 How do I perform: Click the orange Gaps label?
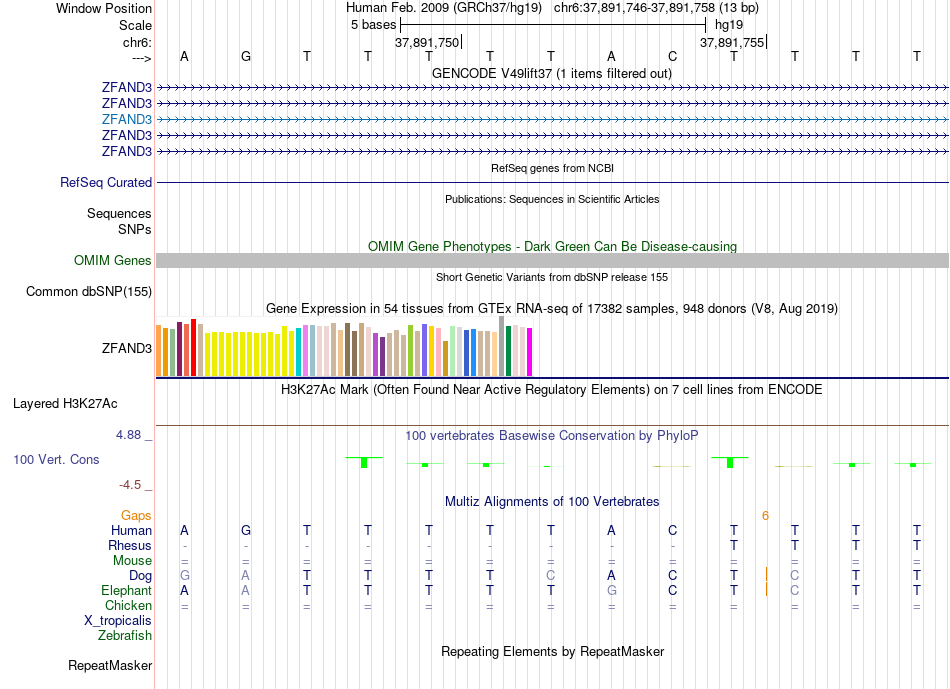coord(136,516)
